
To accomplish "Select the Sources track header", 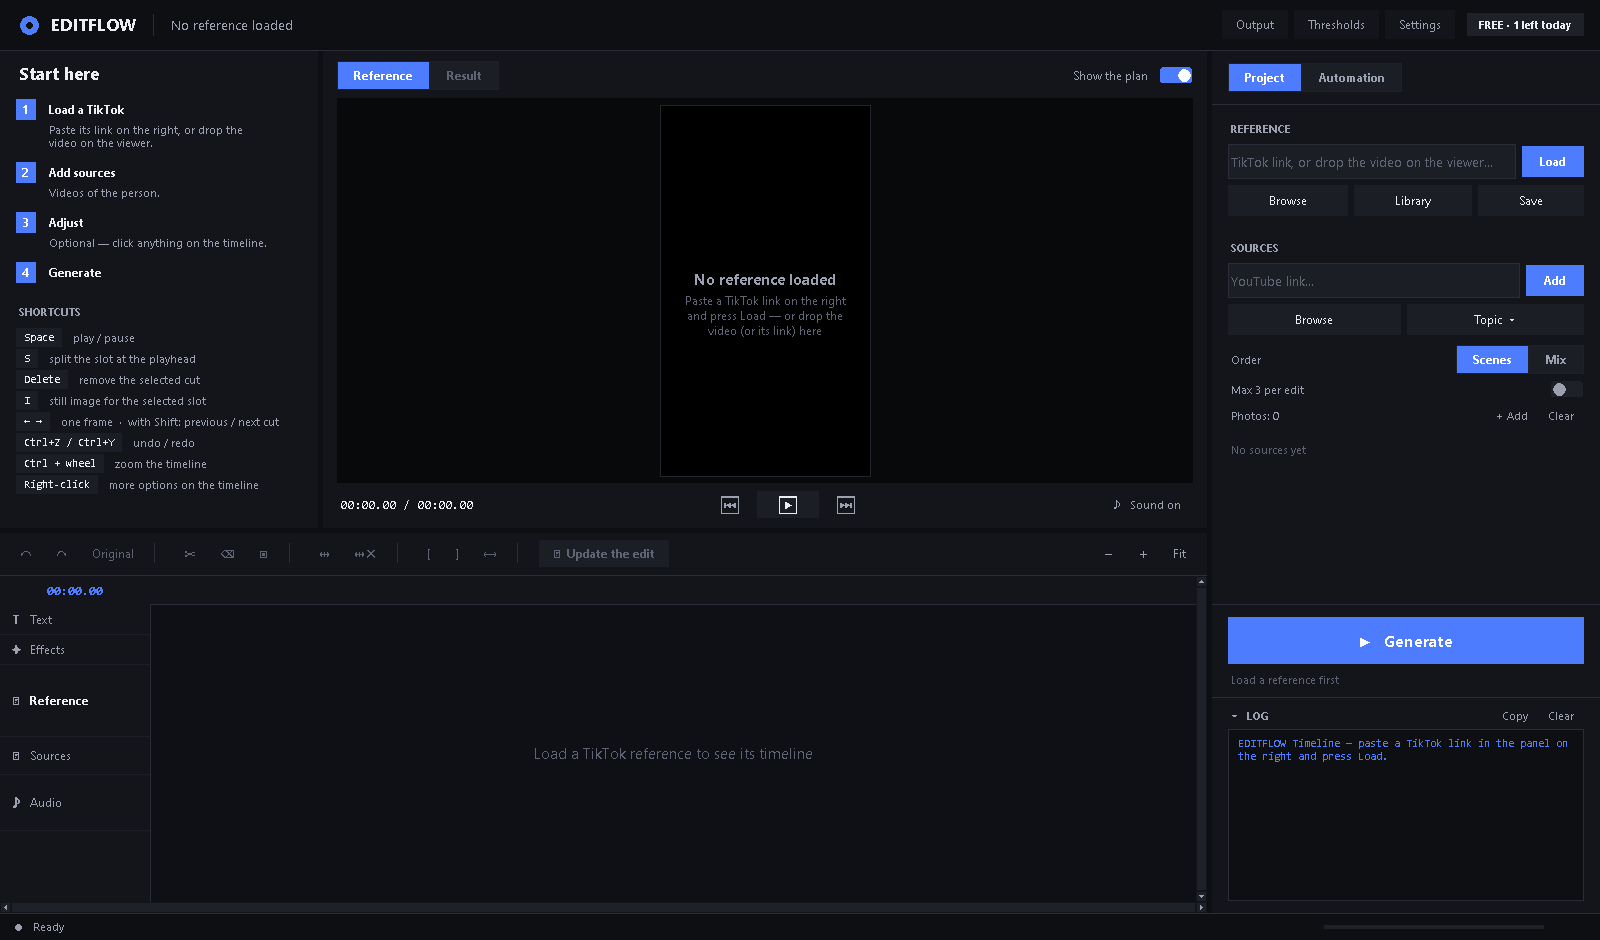I will point(75,756).
